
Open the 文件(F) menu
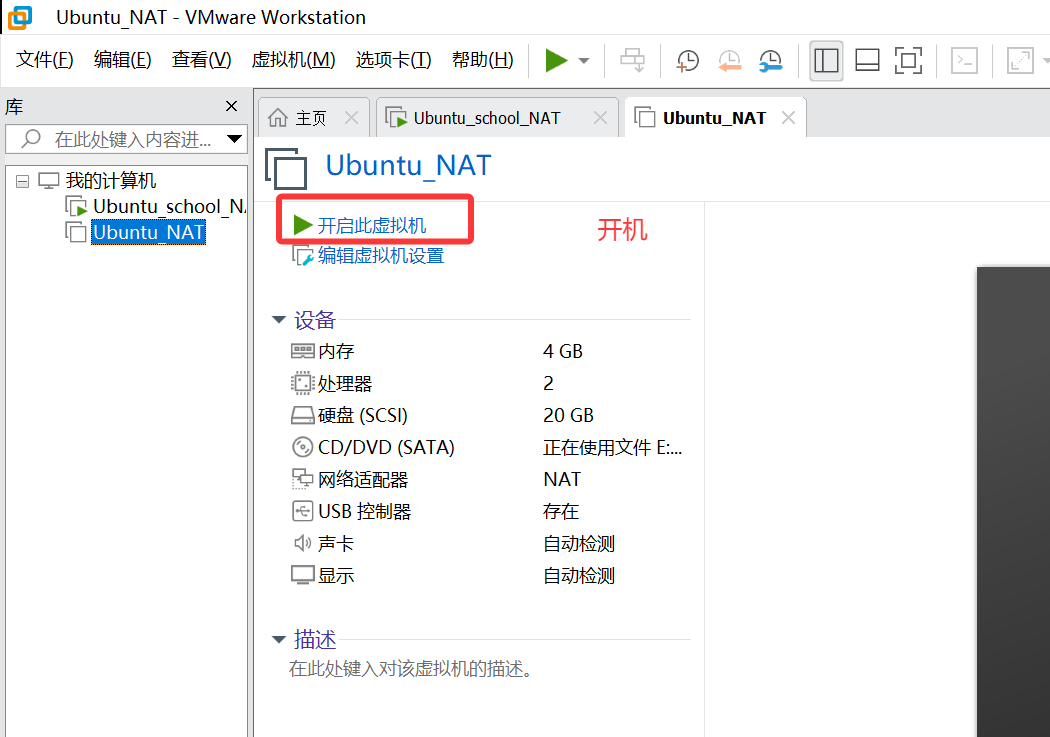coord(44,60)
